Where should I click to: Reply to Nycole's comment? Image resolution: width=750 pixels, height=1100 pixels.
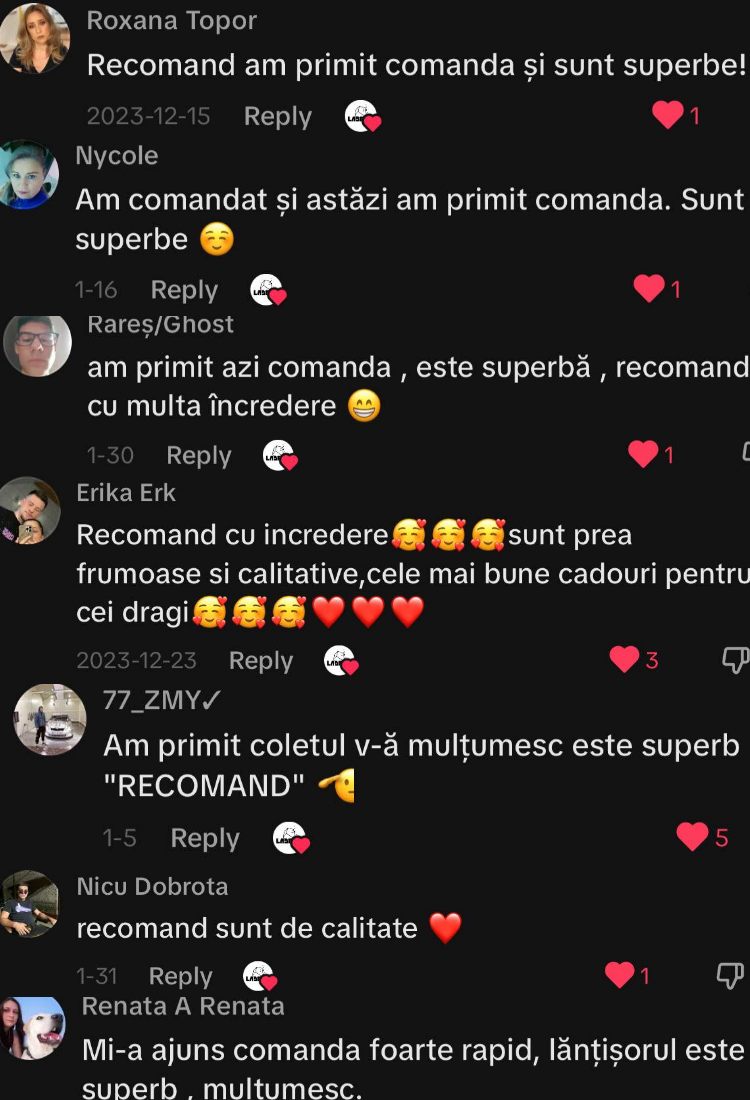coord(185,290)
